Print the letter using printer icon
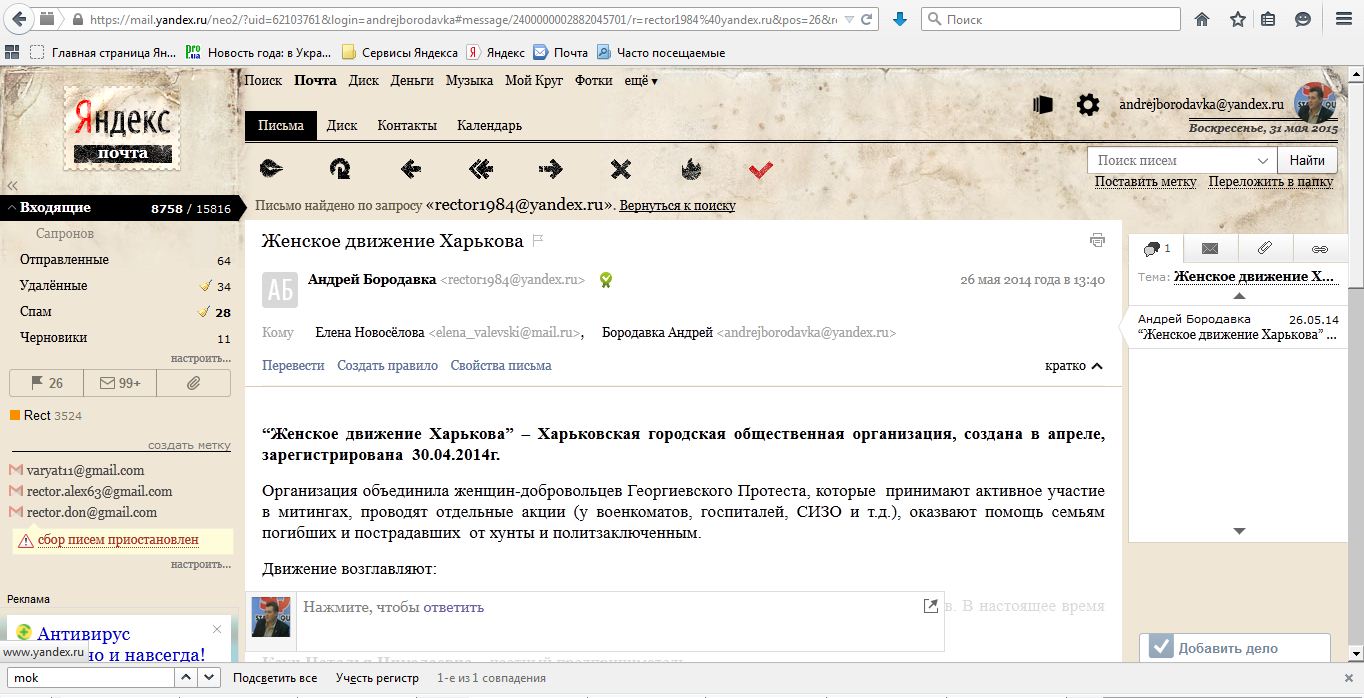 pyautogui.click(x=1097, y=240)
